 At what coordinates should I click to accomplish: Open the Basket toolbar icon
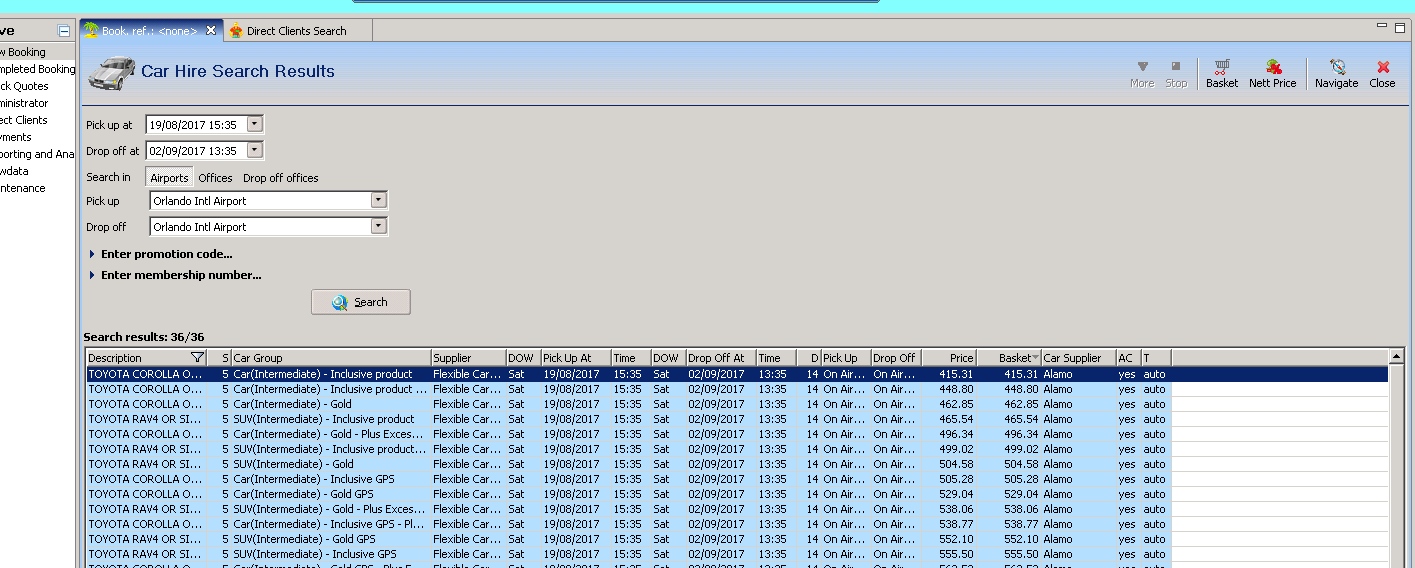(x=1222, y=73)
